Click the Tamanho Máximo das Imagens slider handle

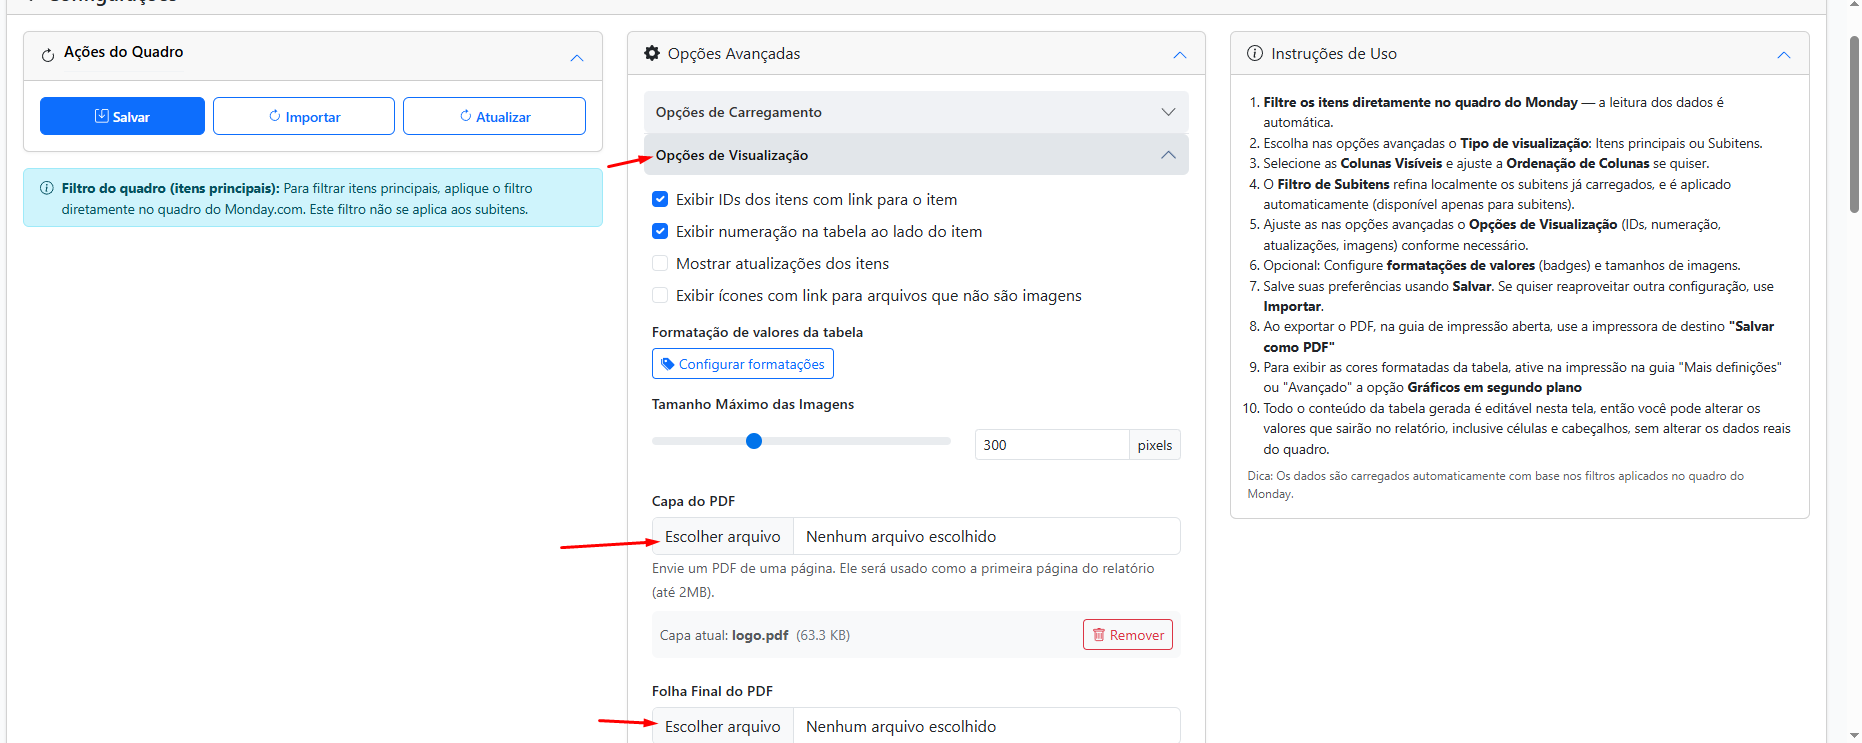[754, 441]
